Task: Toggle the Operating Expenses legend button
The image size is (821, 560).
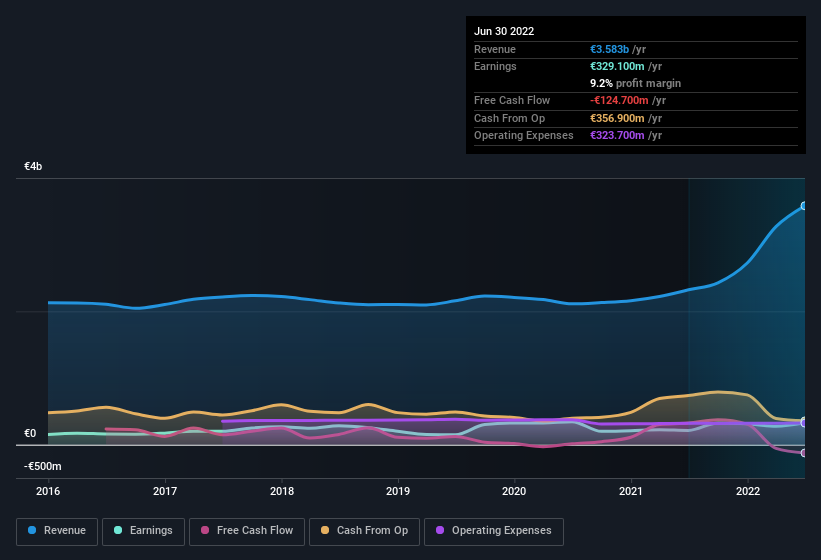Action: [494, 531]
